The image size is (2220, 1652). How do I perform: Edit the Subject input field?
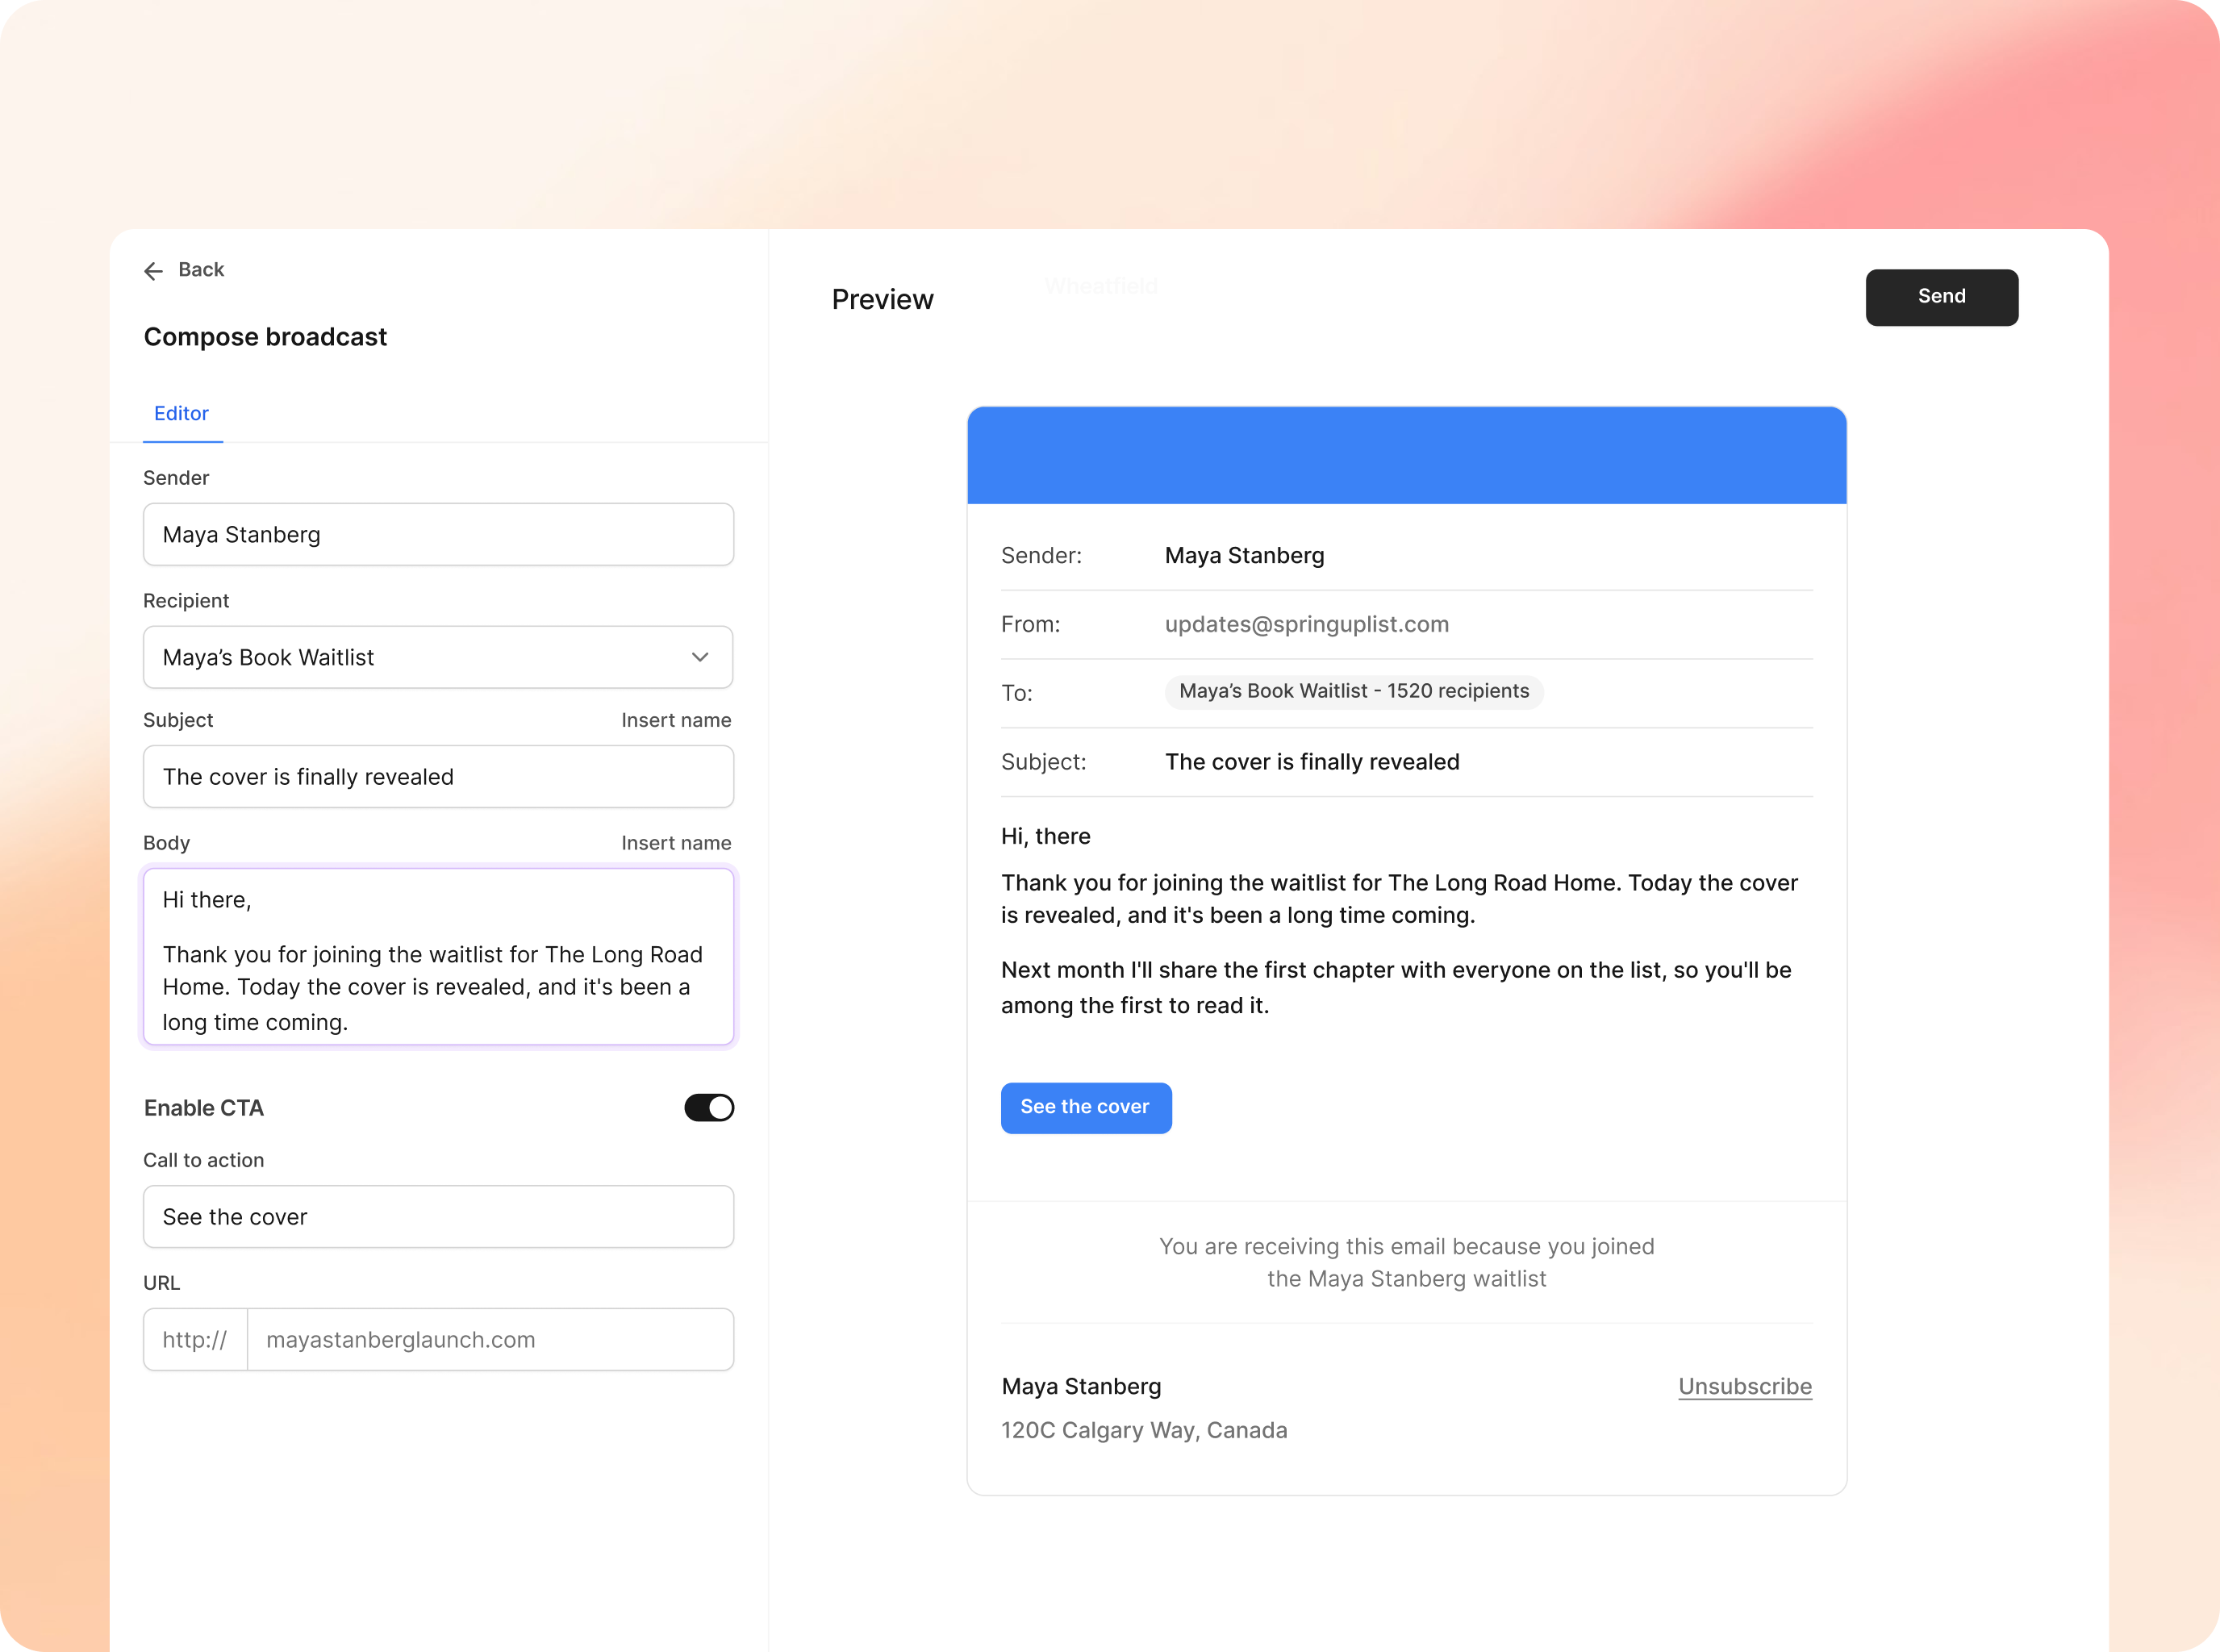(x=438, y=777)
